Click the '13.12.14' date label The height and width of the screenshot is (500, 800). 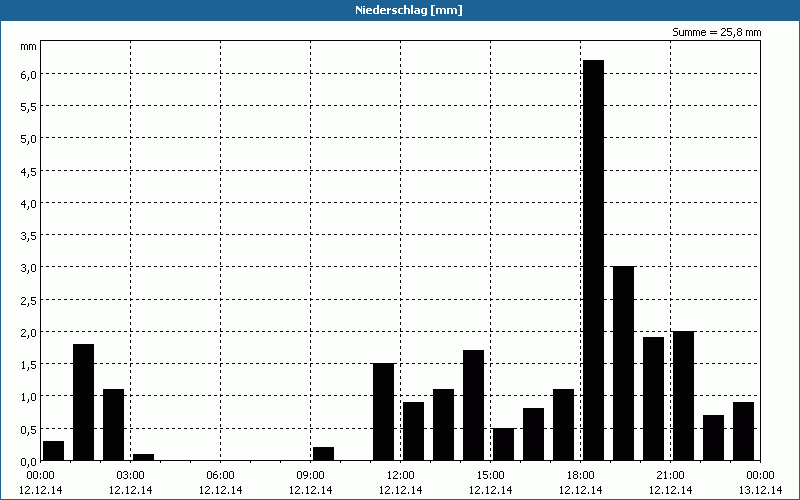tap(760, 490)
